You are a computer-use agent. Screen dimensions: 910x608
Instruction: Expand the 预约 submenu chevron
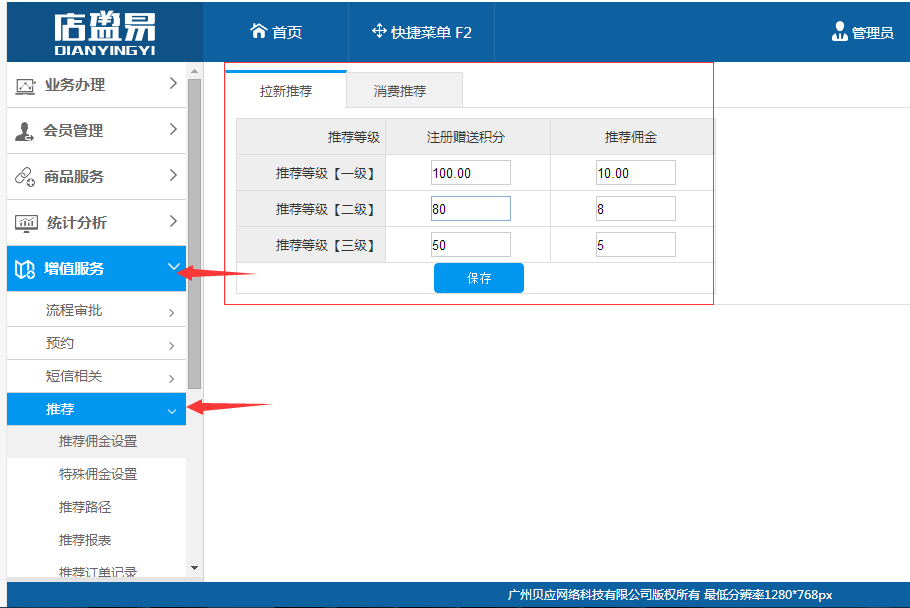pyautogui.click(x=171, y=346)
